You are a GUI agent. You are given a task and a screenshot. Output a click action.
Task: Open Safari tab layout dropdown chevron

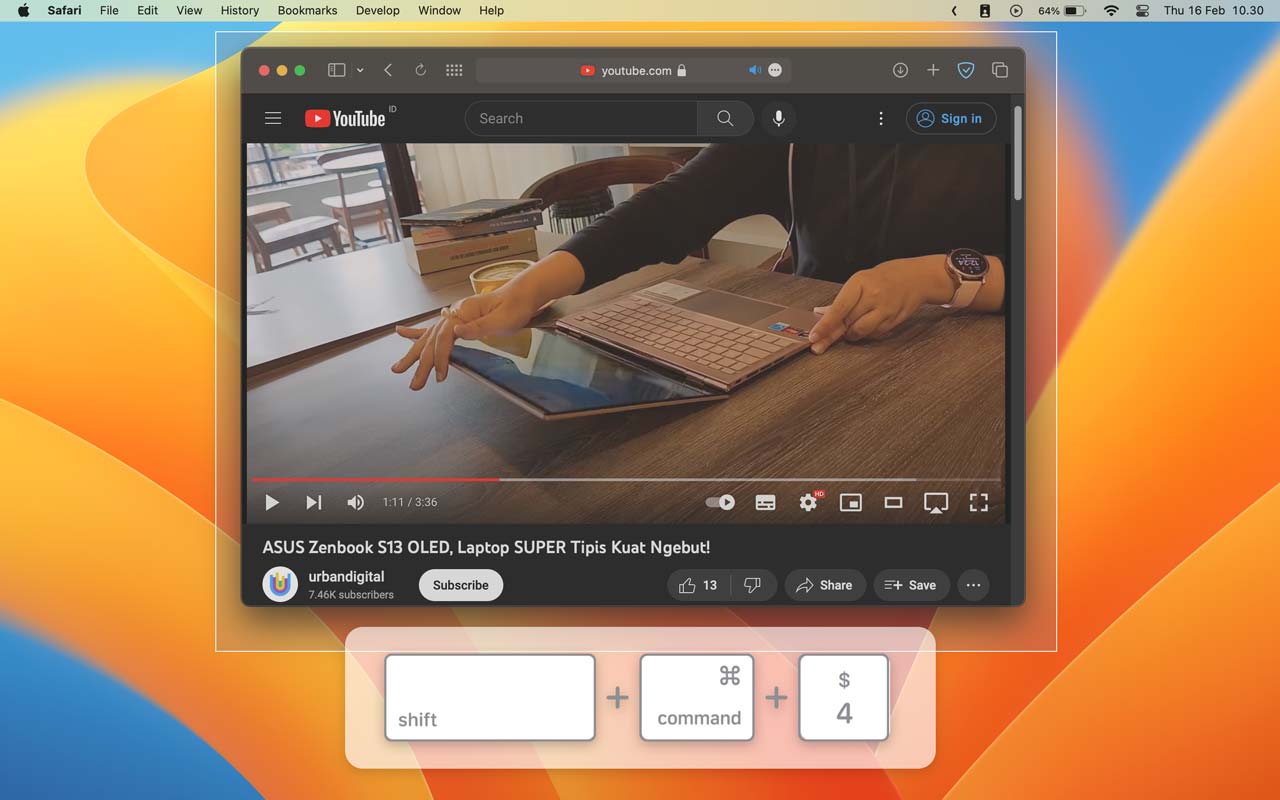click(360, 70)
